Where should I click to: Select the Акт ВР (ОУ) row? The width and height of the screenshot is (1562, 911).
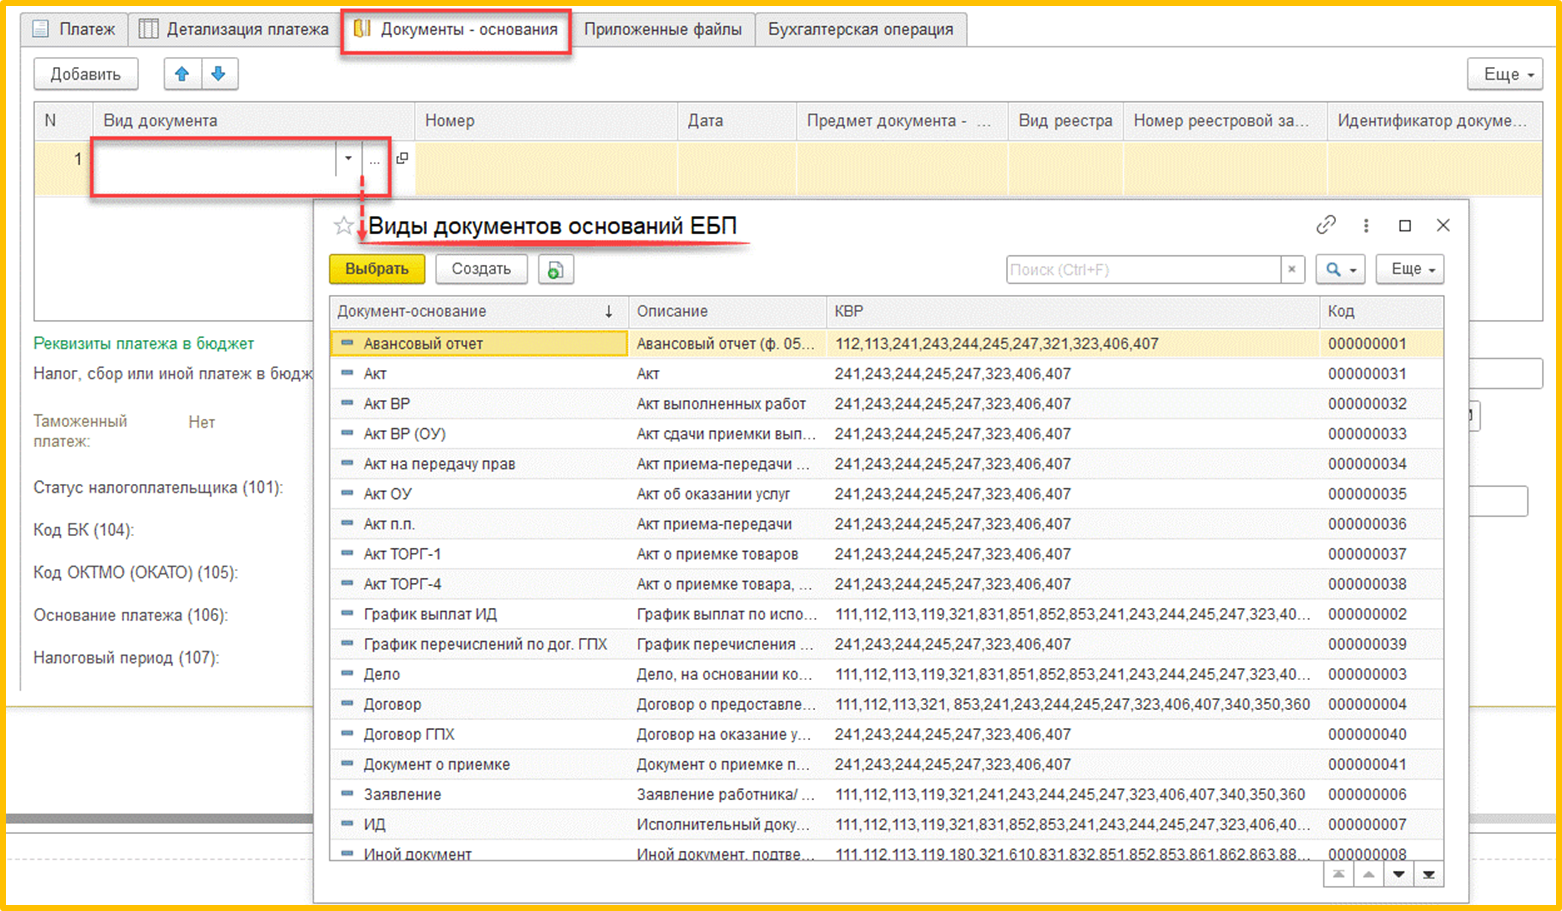point(886,434)
